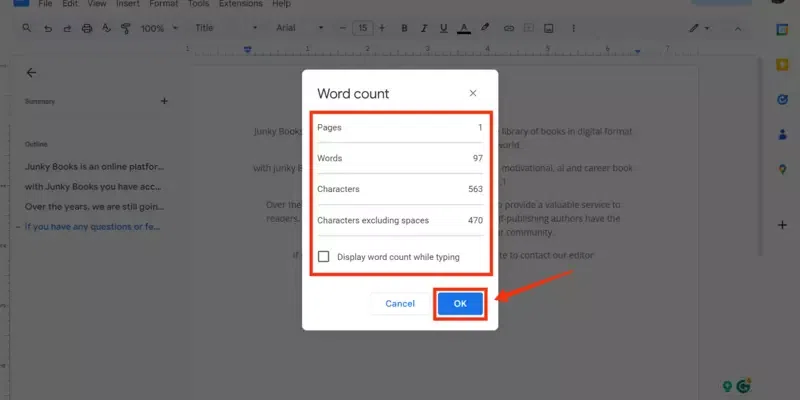Screen dimensions: 800x400
Task: Open the Extensions menu
Action: tap(241, 4)
